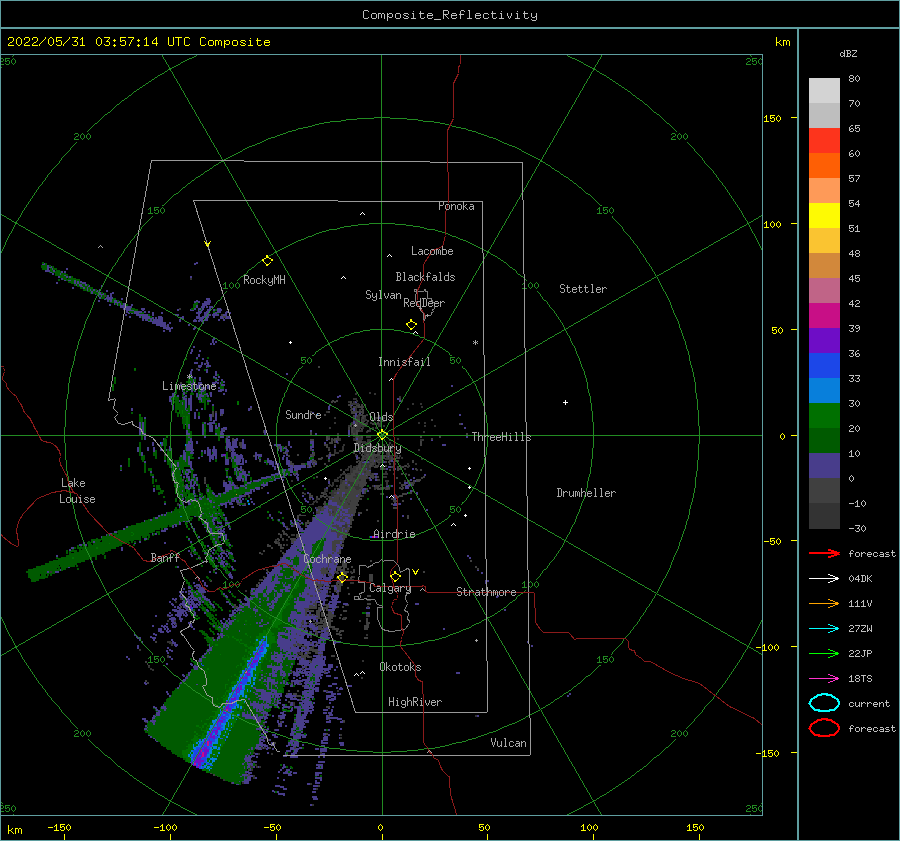The height and width of the screenshot is (841, 900).
Task: Click the magenta 18TS arrow icon
Action: (824, 679)
